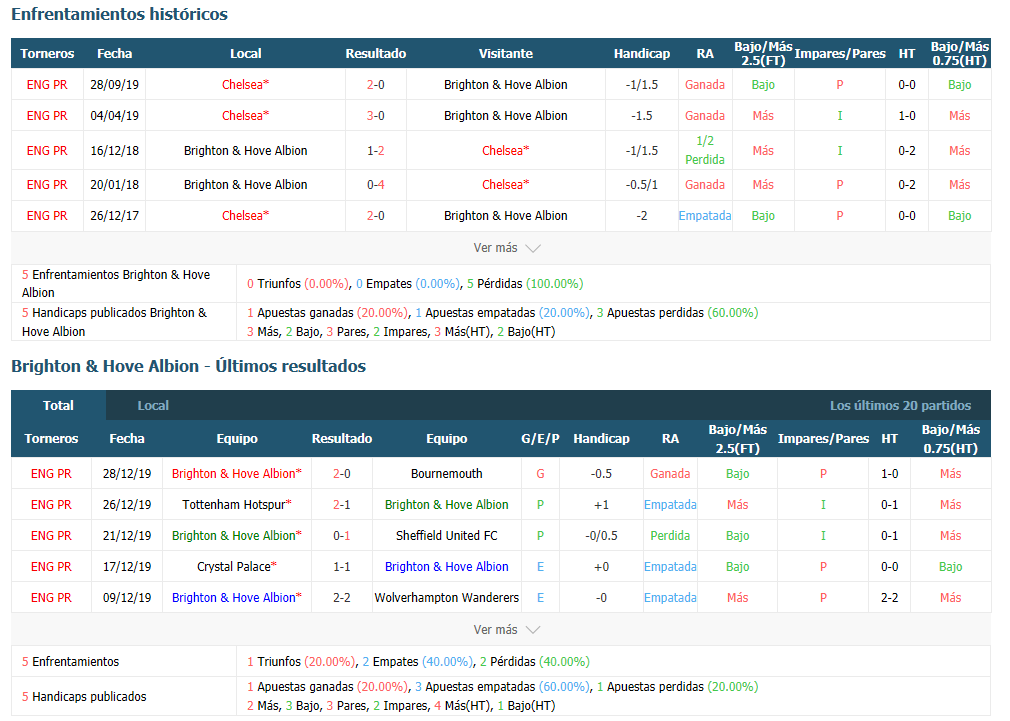Click the Visitante column header
Viewport: 1010px width, 721px height.
point(506,53)
